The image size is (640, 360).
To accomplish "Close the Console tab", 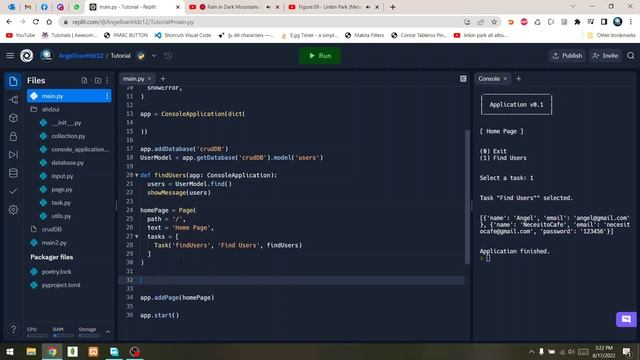I will point(505,78).
